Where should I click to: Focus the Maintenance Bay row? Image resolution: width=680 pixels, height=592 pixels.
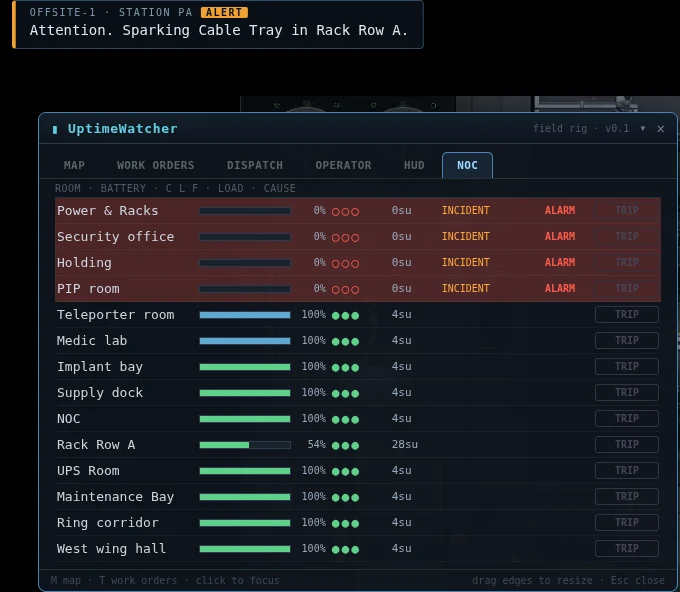point(358,497)
